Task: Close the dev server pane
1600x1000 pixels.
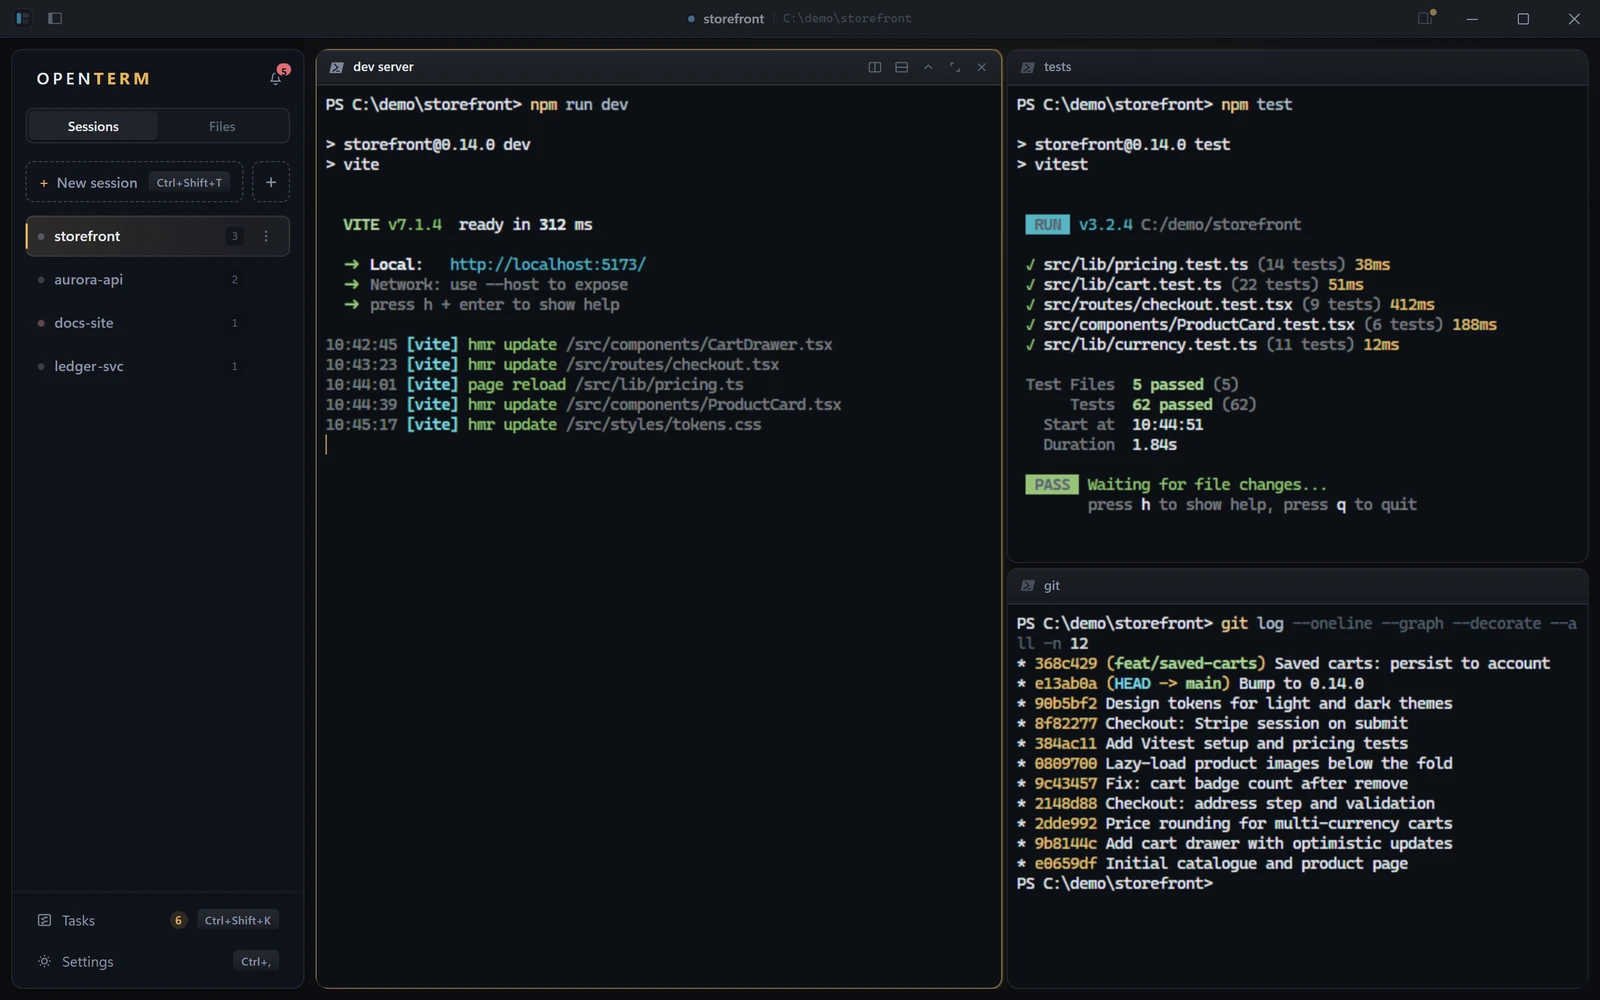Action: coord(981,67)
